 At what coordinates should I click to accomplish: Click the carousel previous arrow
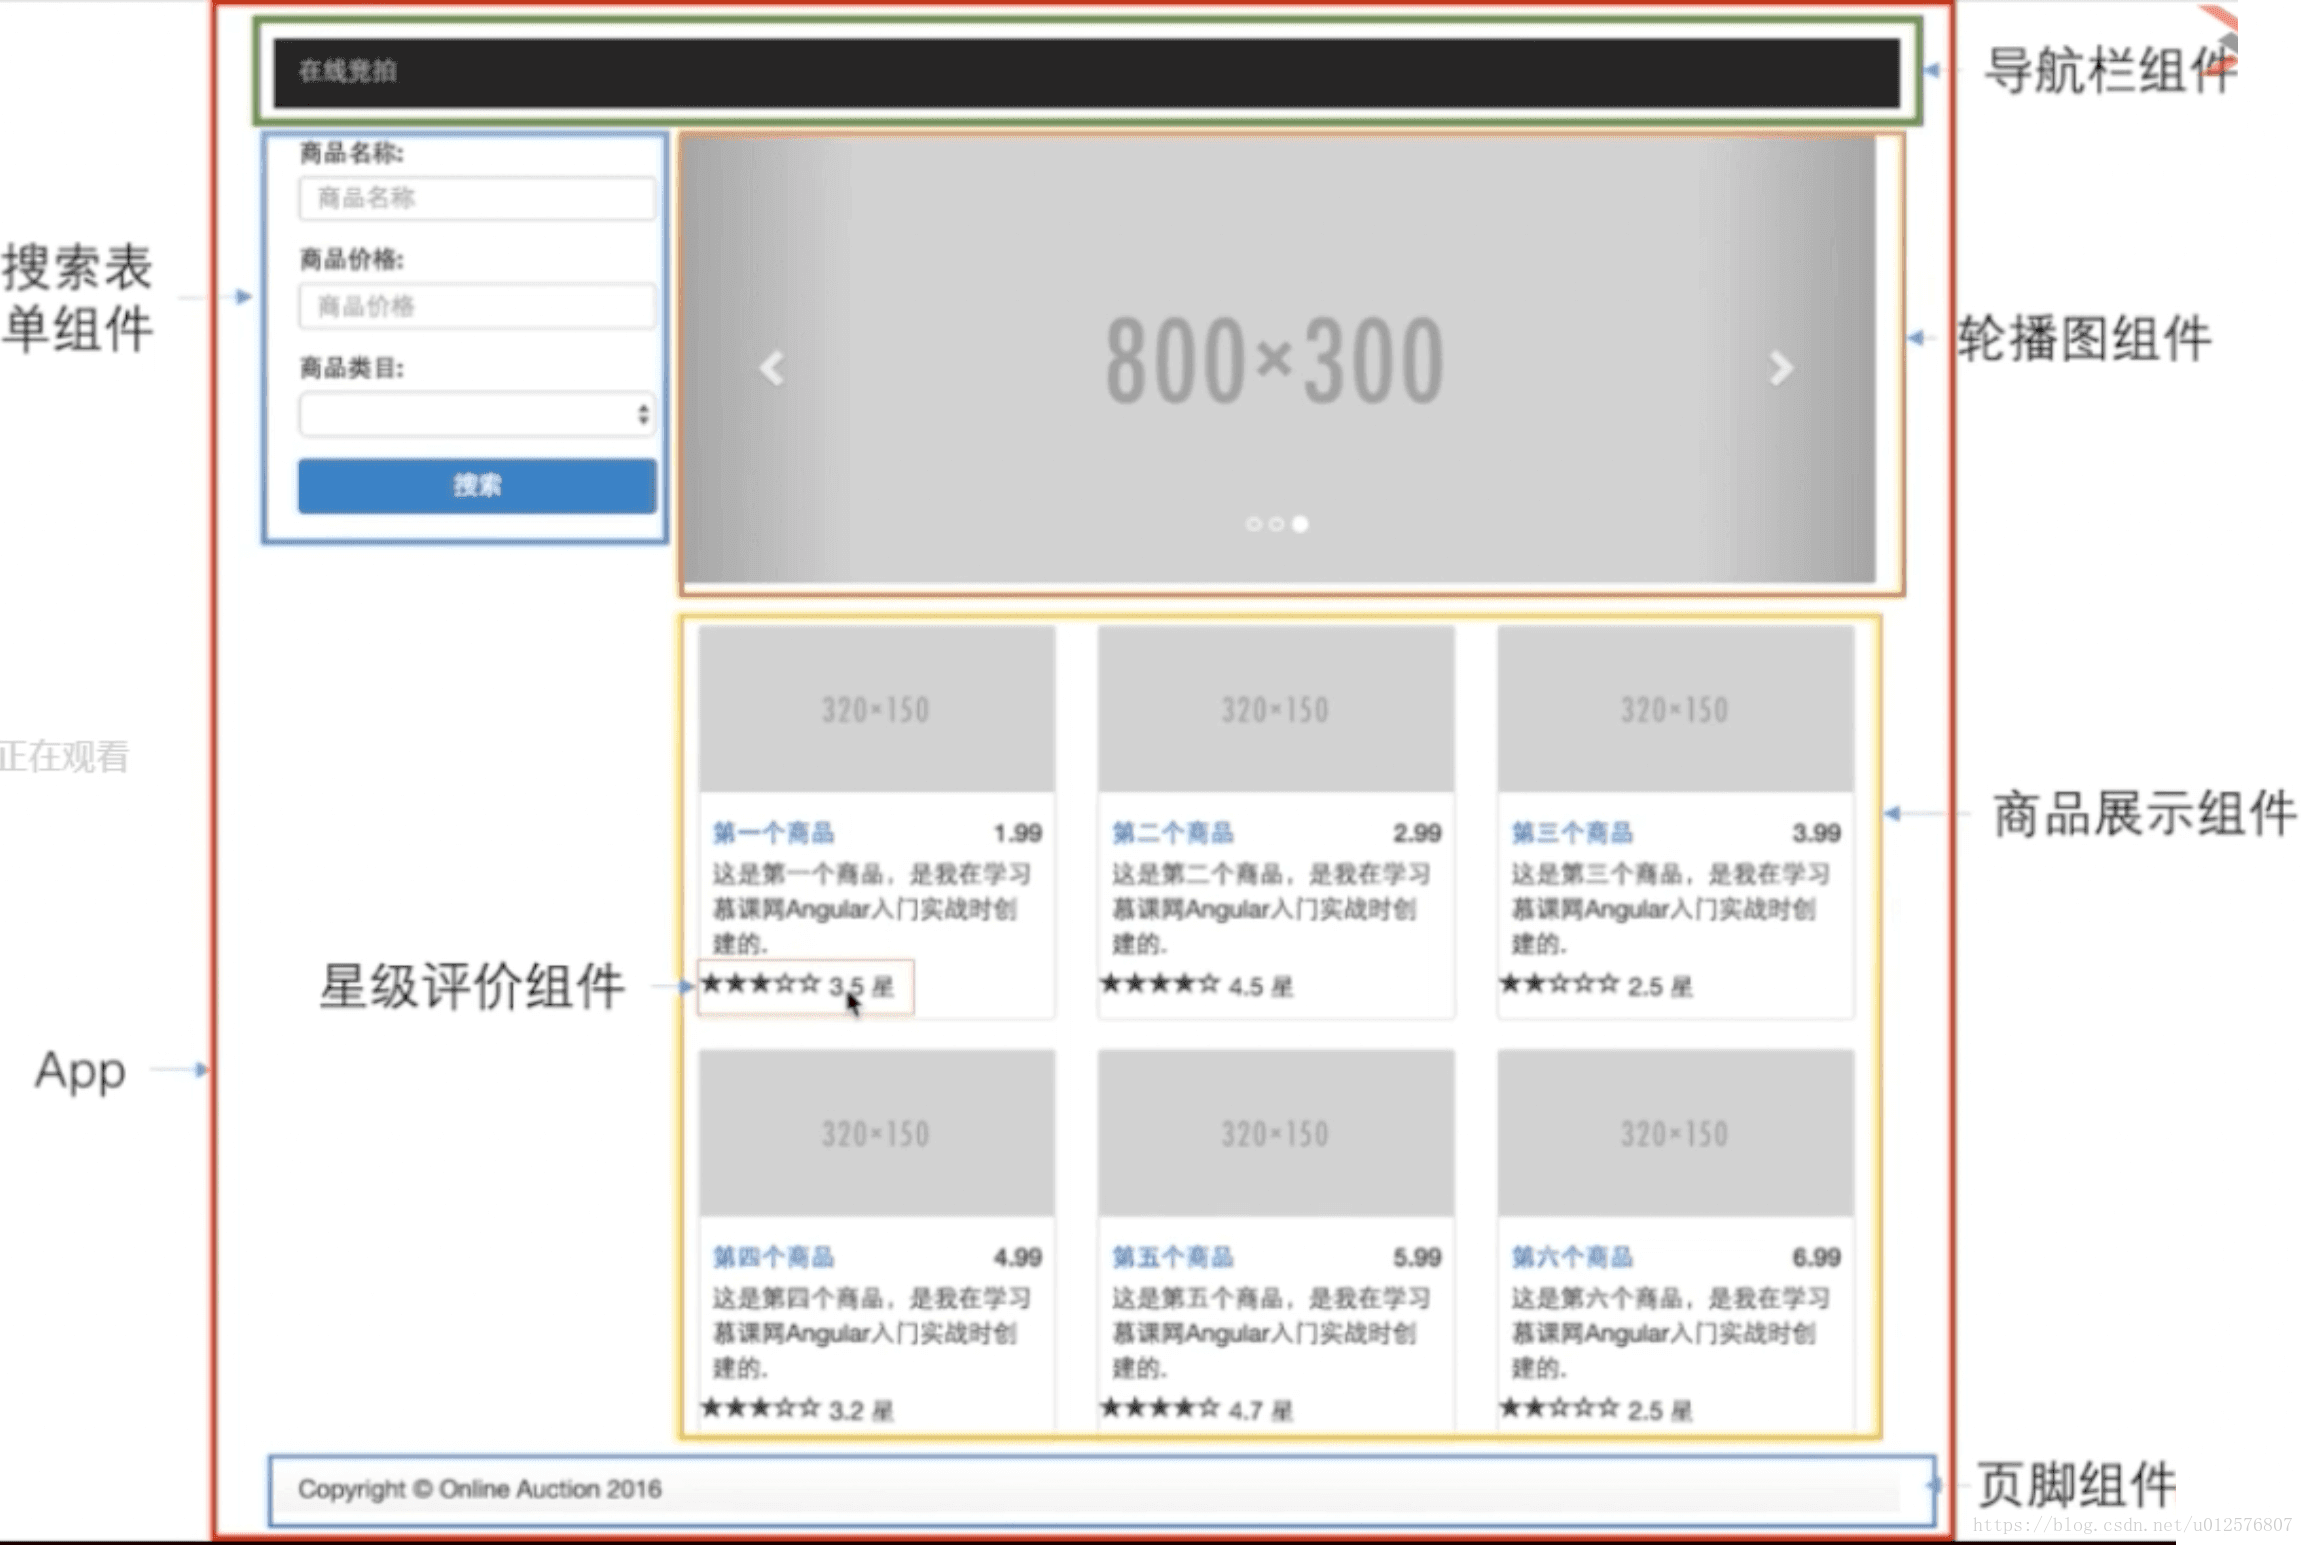(771, 368)
